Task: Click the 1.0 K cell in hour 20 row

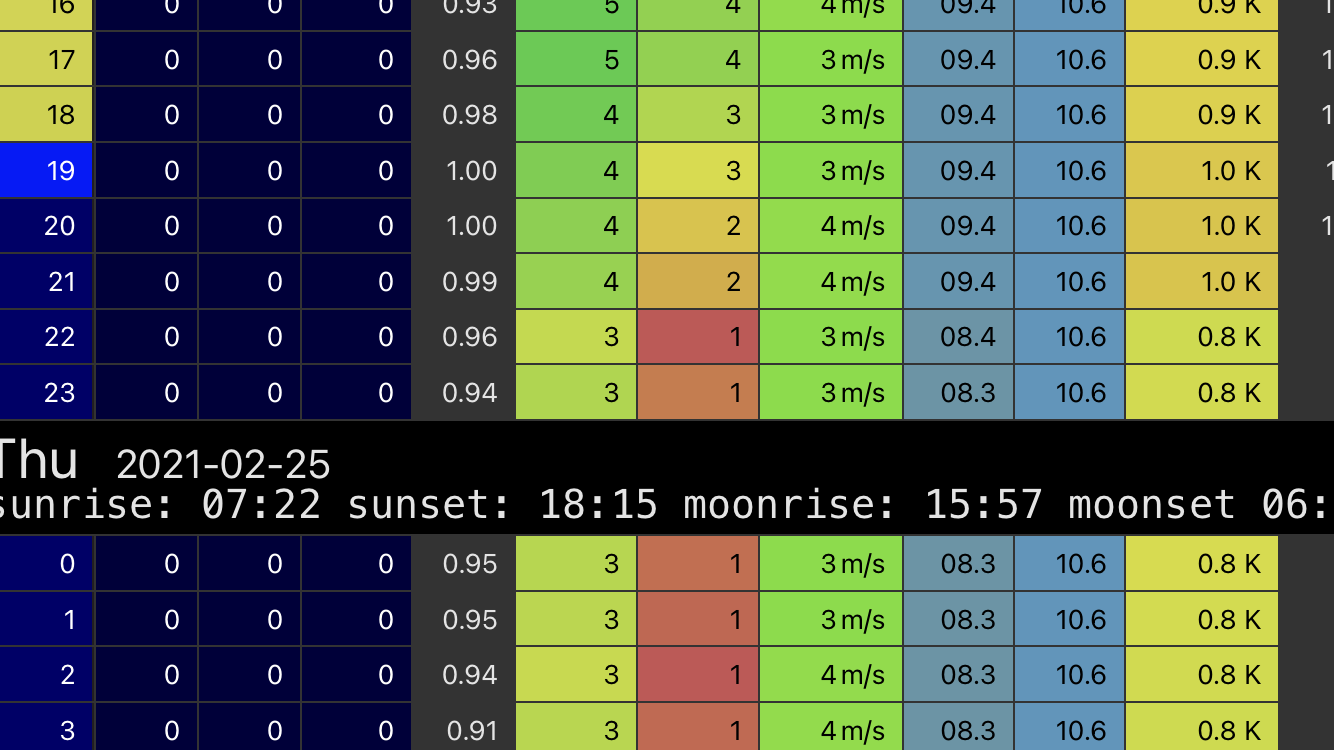Action: pos(1201,226)
